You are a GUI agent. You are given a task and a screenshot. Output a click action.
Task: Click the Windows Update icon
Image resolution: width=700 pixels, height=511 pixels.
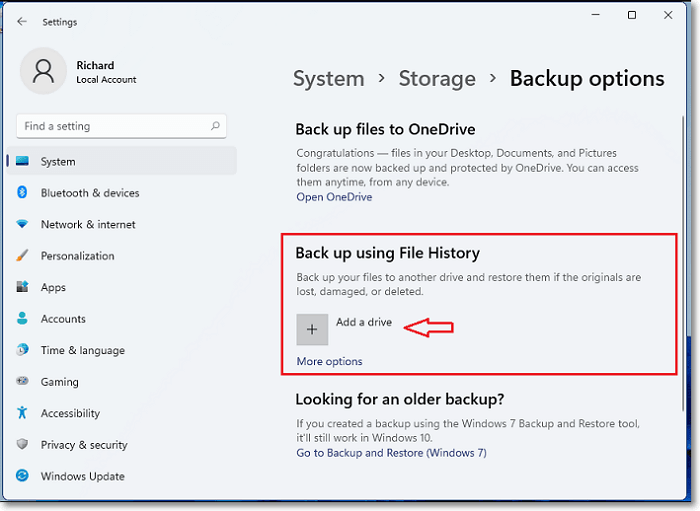click(22, 477)
